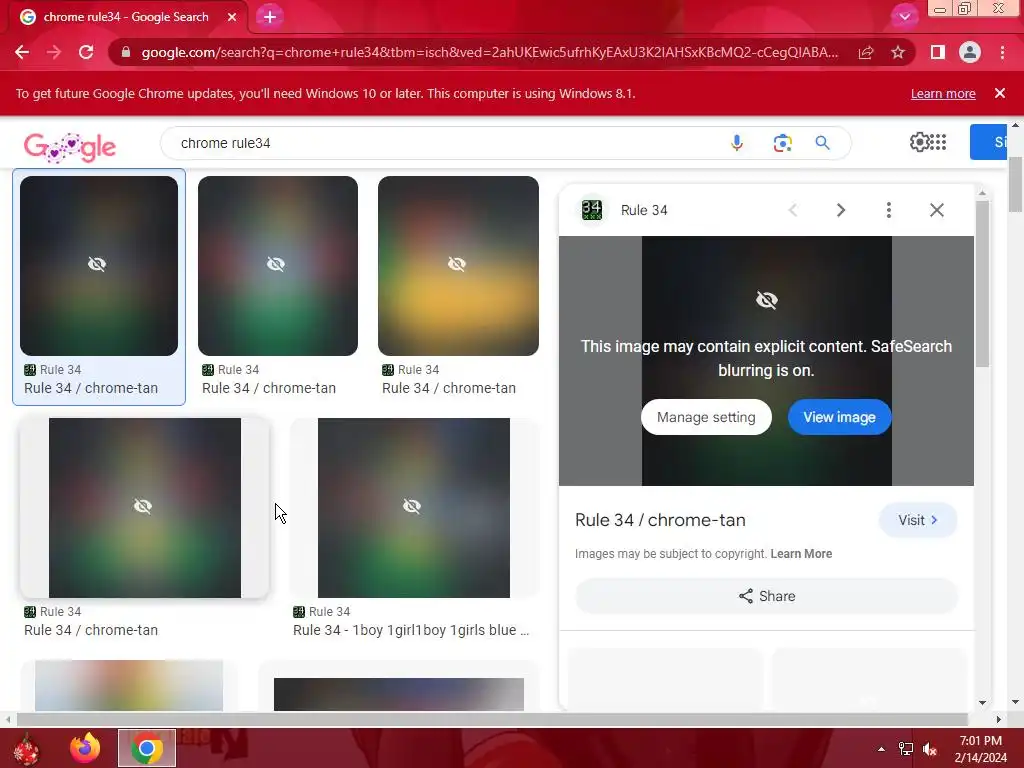Click the share this page icon in address bar
1024x768 pixels.
(x=866, y=52)
